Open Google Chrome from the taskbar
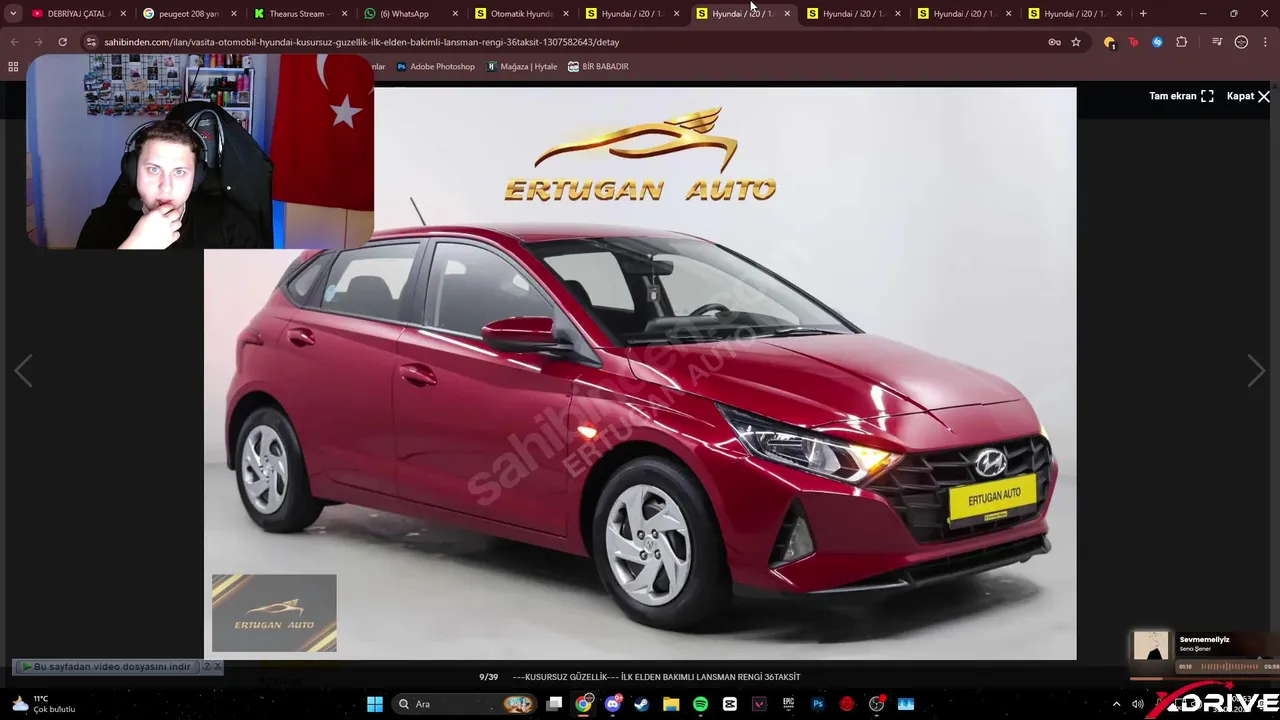 click(x=583, y=704)
